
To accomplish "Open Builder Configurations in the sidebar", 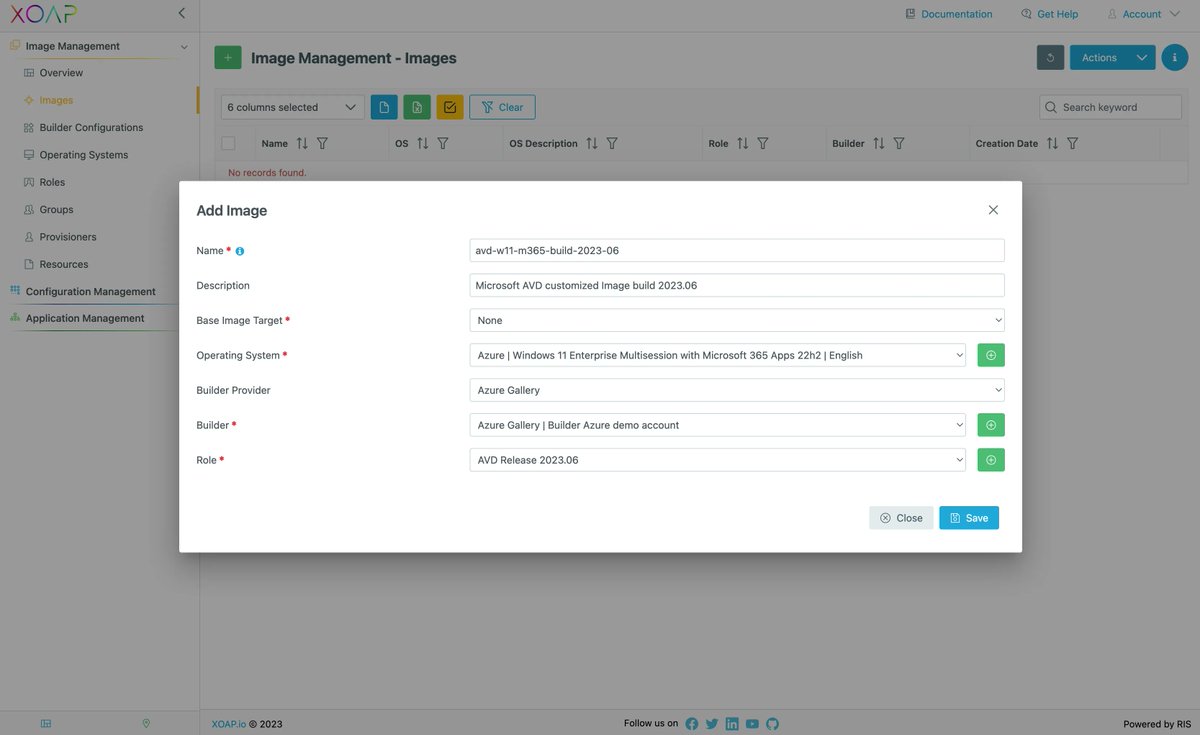I will [x=91, y=128].
